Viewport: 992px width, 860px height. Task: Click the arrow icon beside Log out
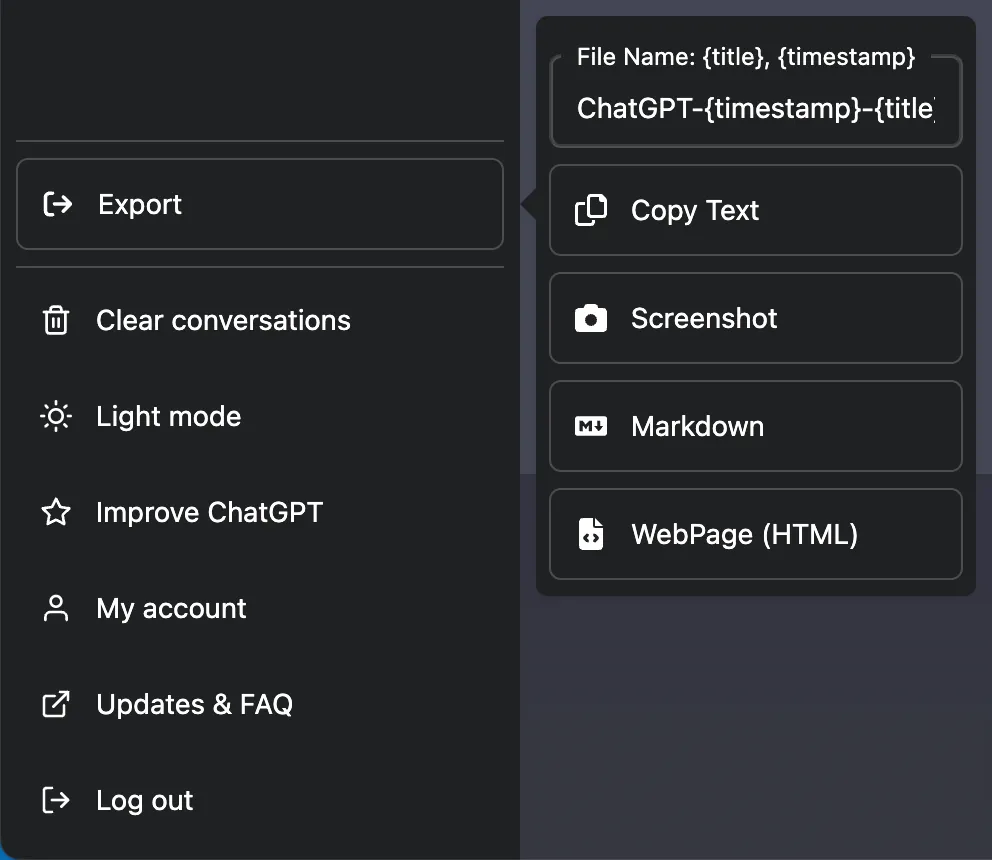tap(56, 800)
